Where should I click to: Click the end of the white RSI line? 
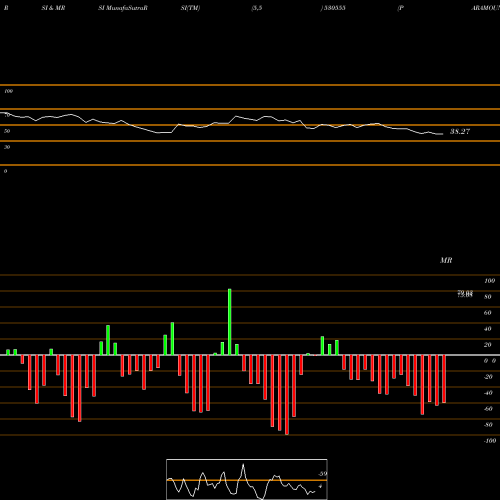tap(442, 134)
